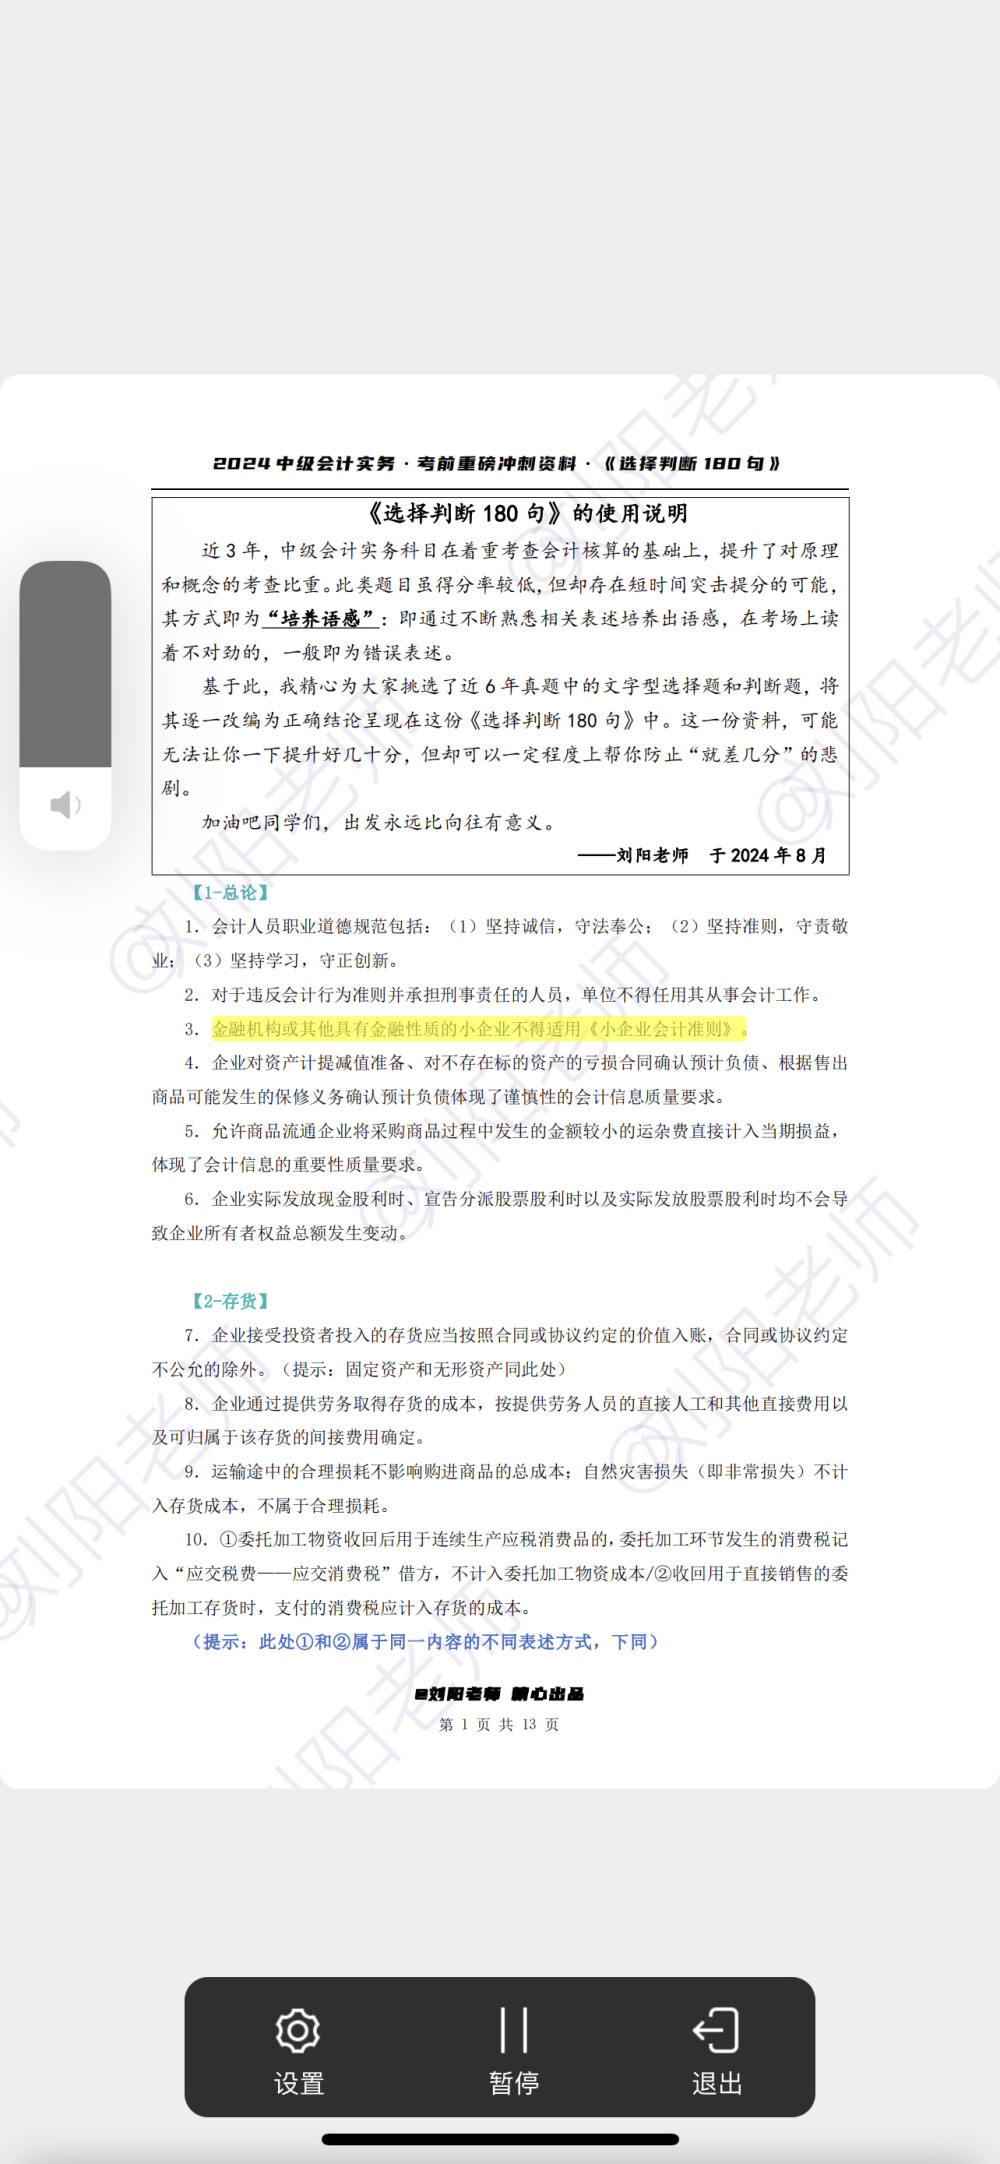Tap item 6 about 发放现金股利
1000x2164 pixels.
point(500,1216)
